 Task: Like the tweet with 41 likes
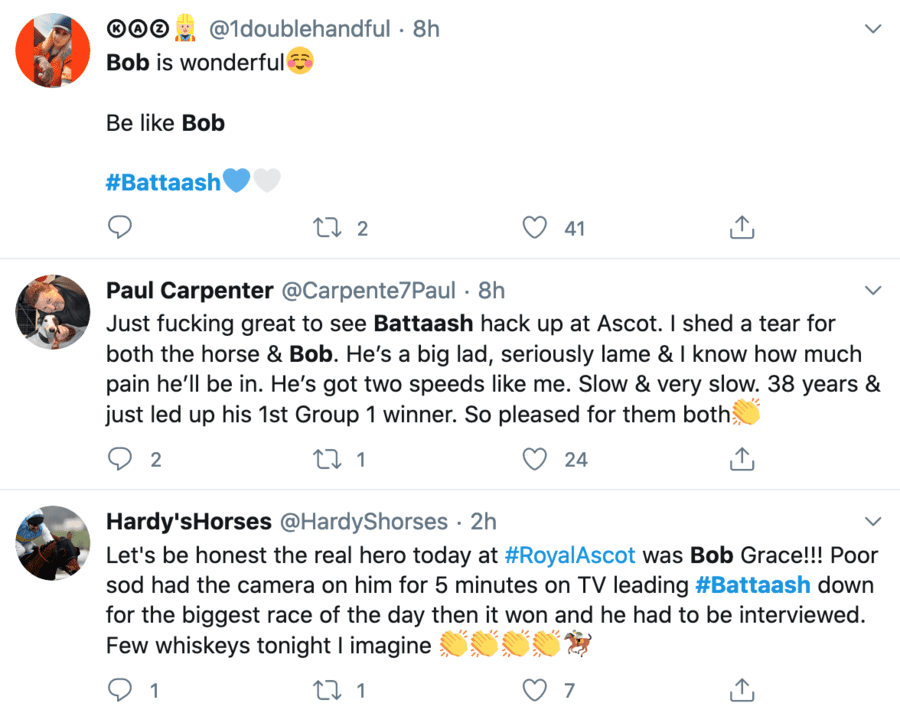coord(537,228)
